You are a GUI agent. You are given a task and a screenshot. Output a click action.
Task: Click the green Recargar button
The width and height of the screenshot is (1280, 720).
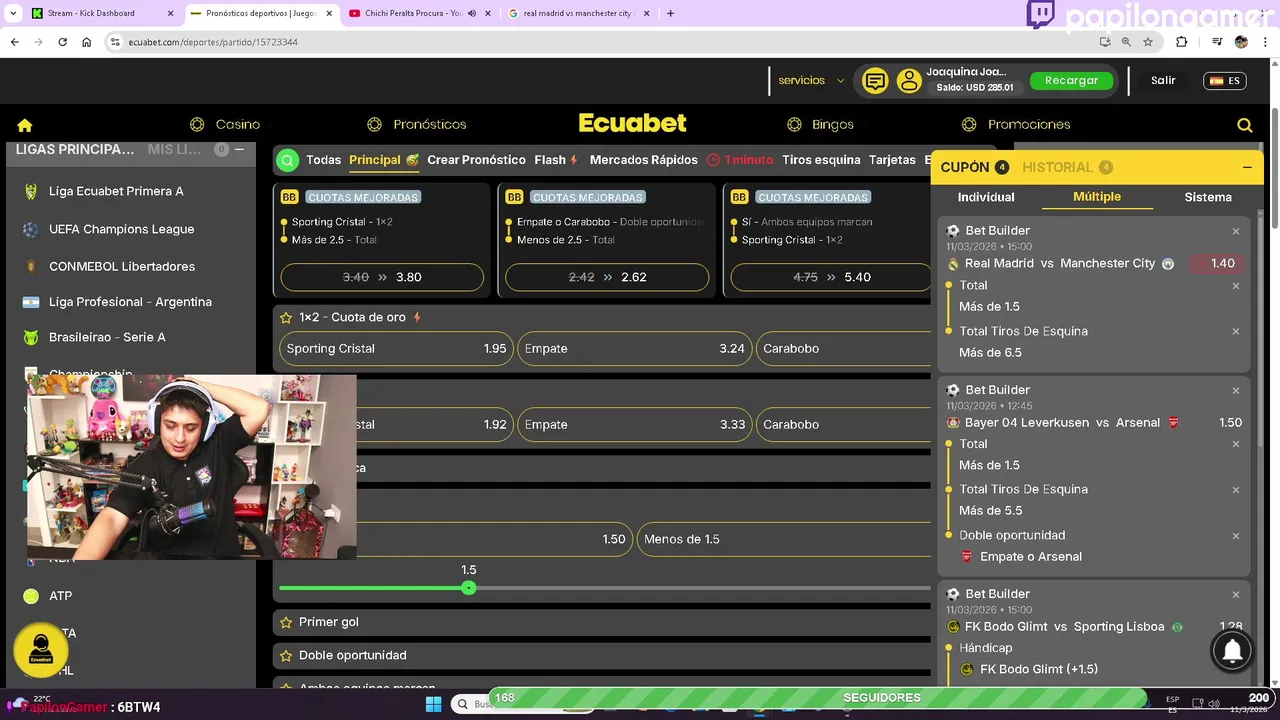coord(1071,81)
